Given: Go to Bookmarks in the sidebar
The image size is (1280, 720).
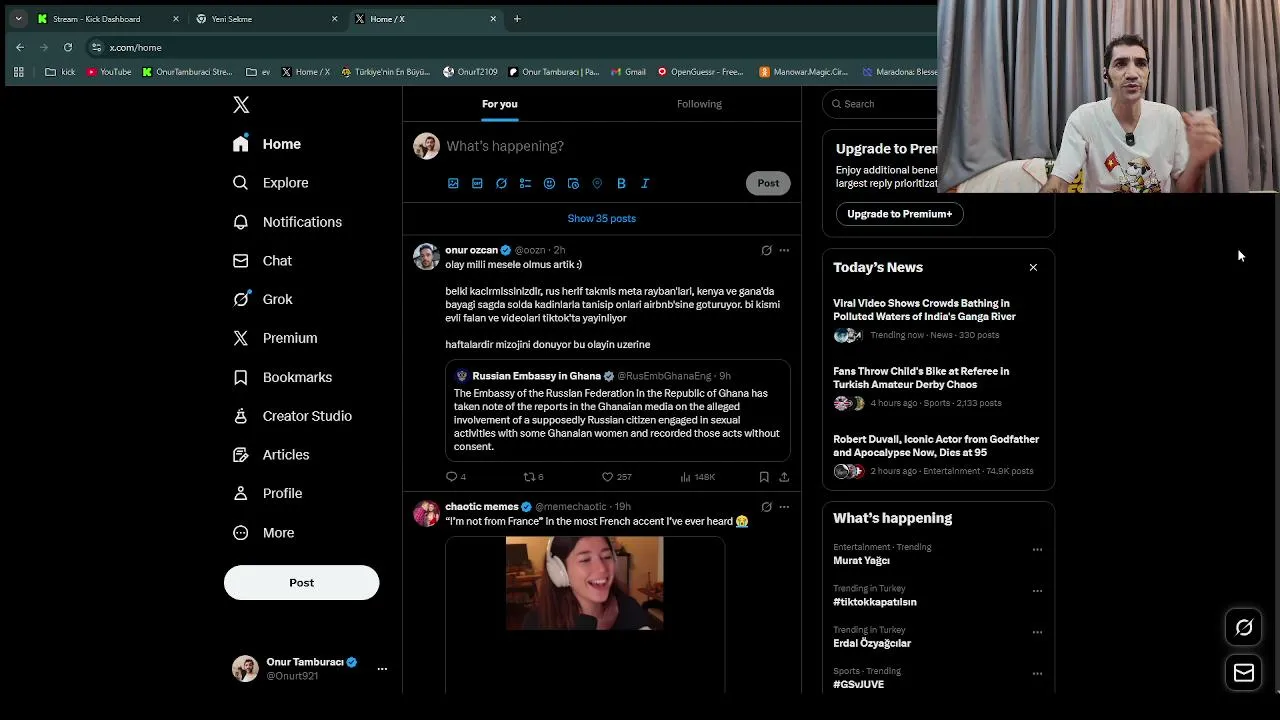Looking at the screenshot, I should [x=282, y=377].
